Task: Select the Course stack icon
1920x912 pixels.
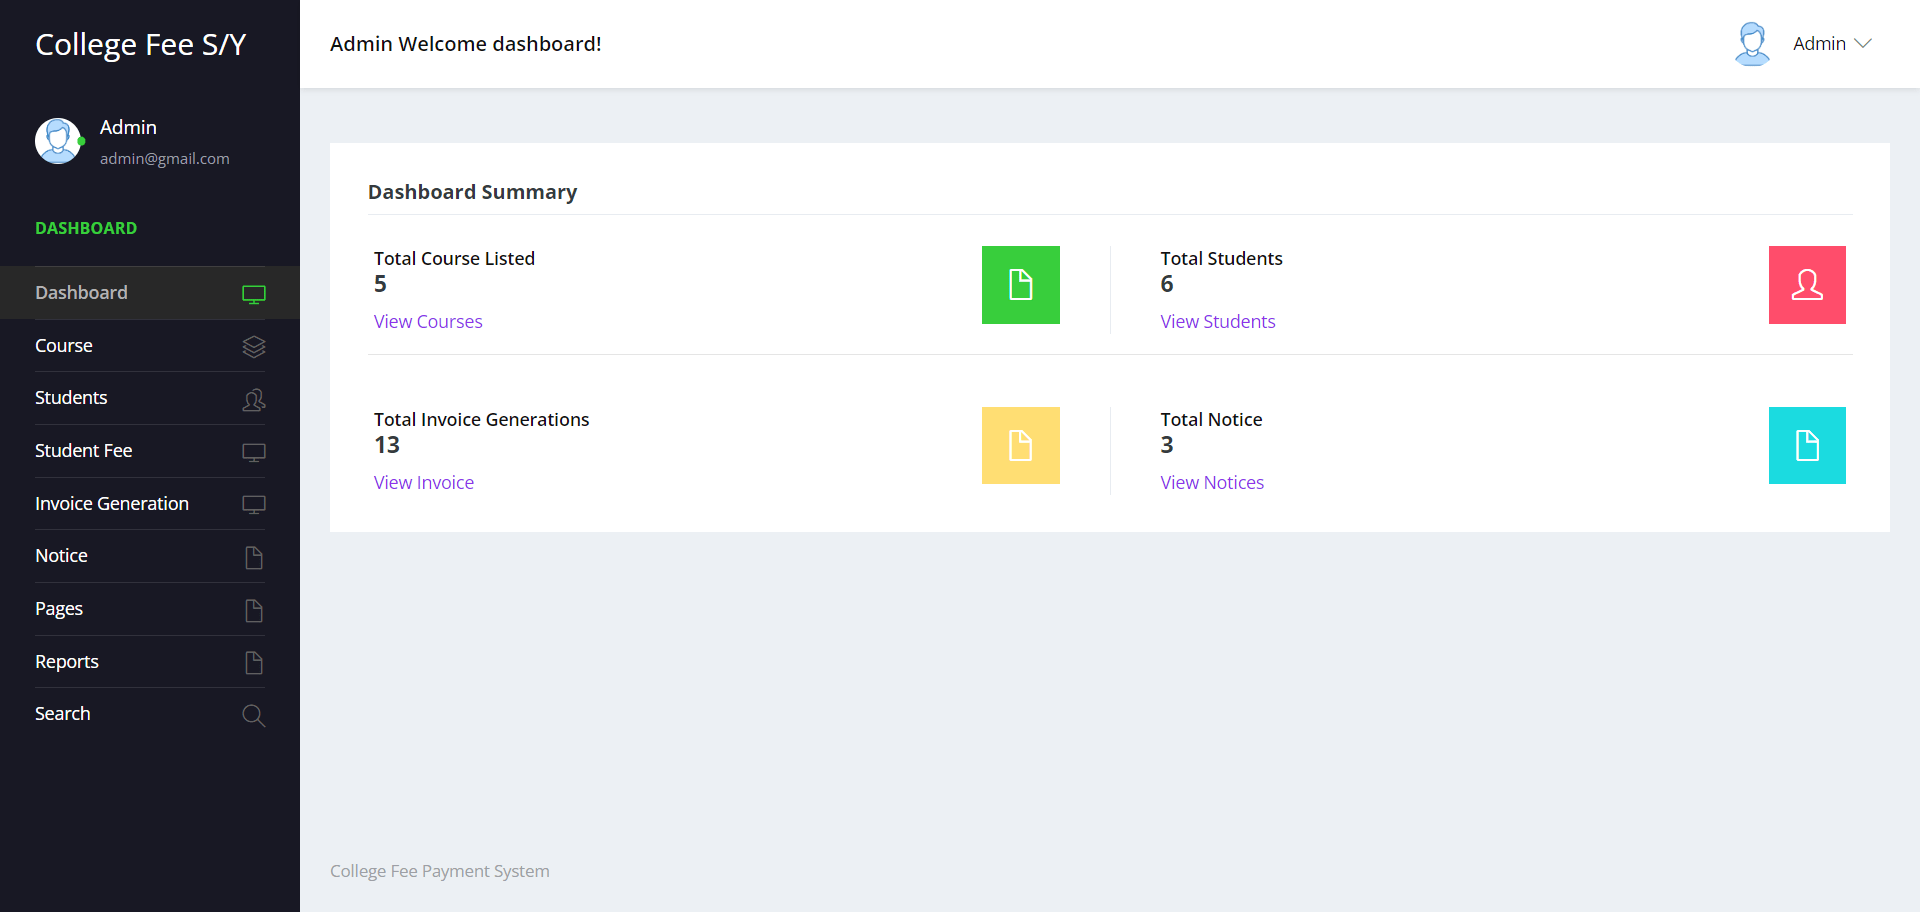Action: (253, 347)
